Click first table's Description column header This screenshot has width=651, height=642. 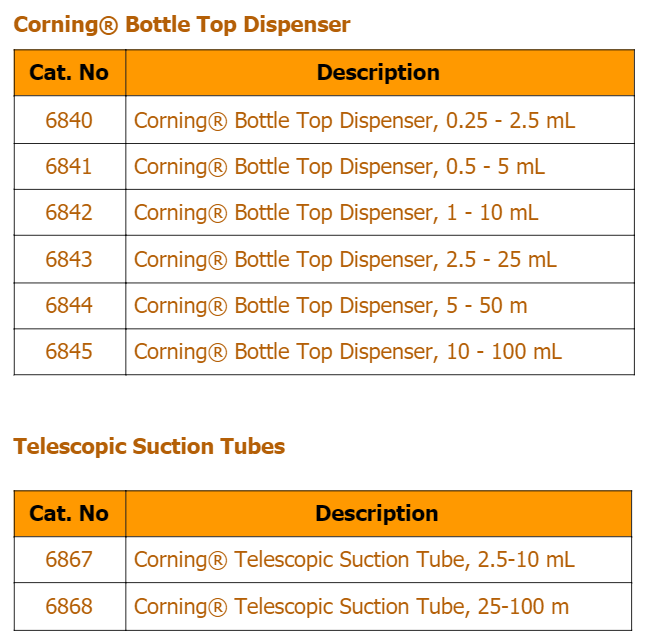(378, 73)
